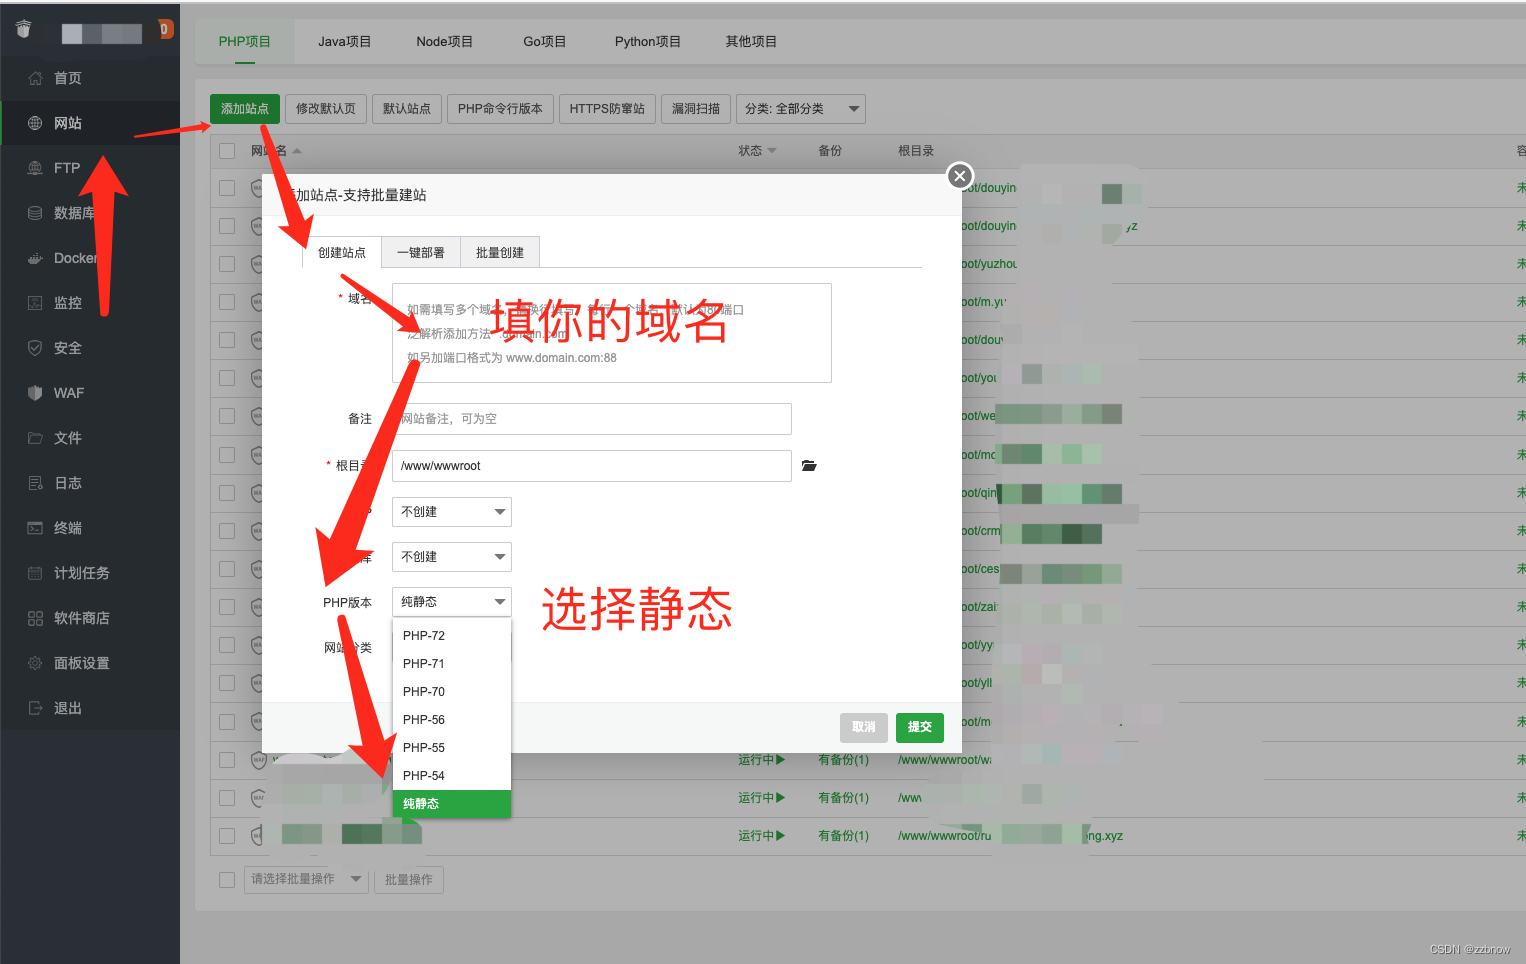1526x964 pixels.
Task: Tick the checkbox of the oot/m.yu row
Action: (x=227, y=302)
